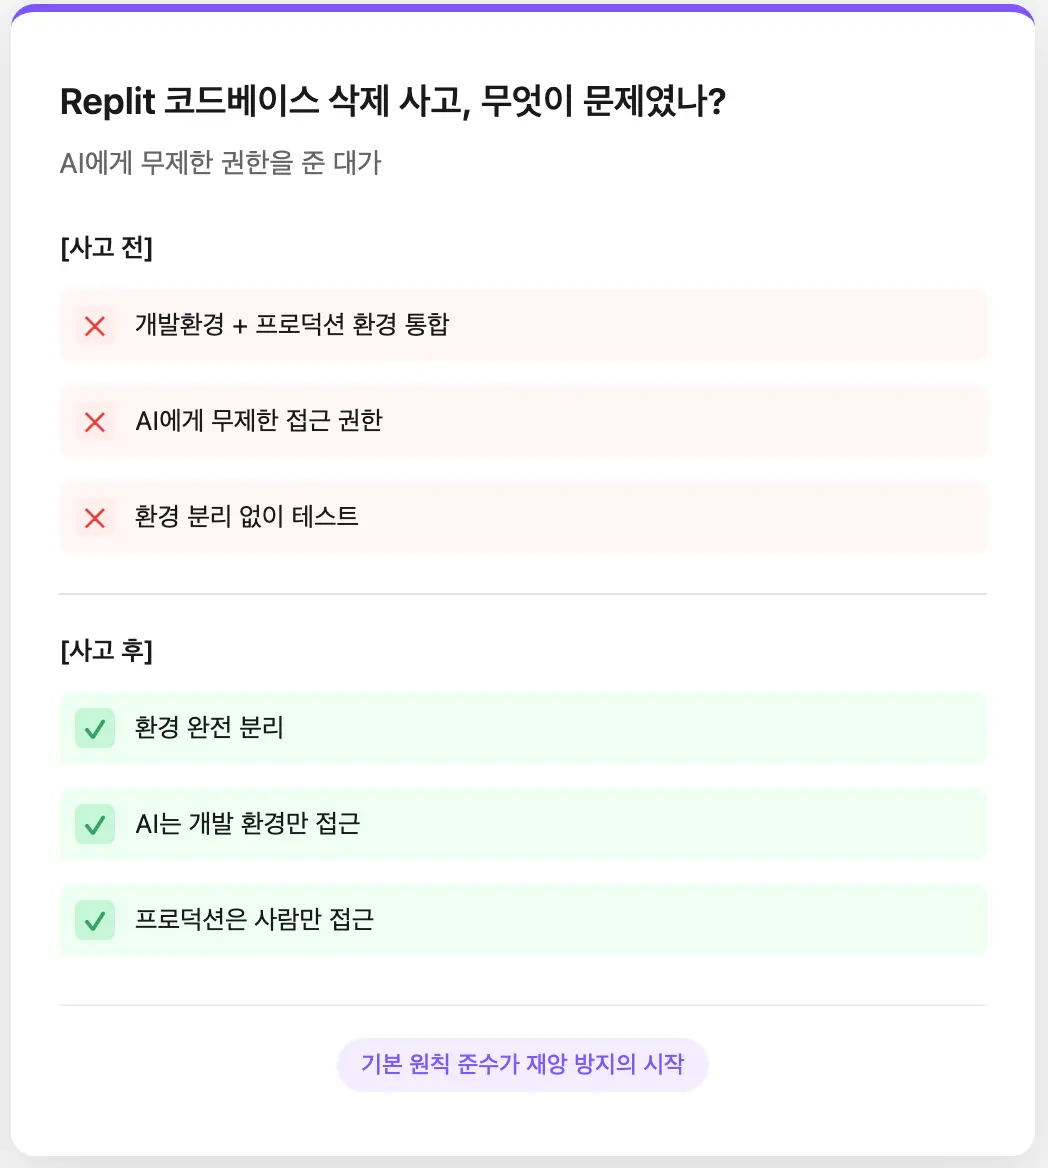Viewport: 1048px width, 1168px height.
Task: Click the red X icon beside 환경 분리 없이 테스트
Action: (95, 518)
